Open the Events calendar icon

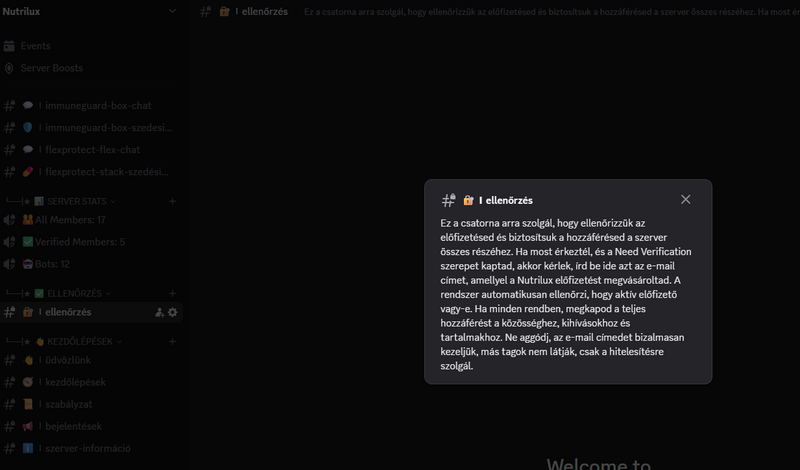pos(9,46)
